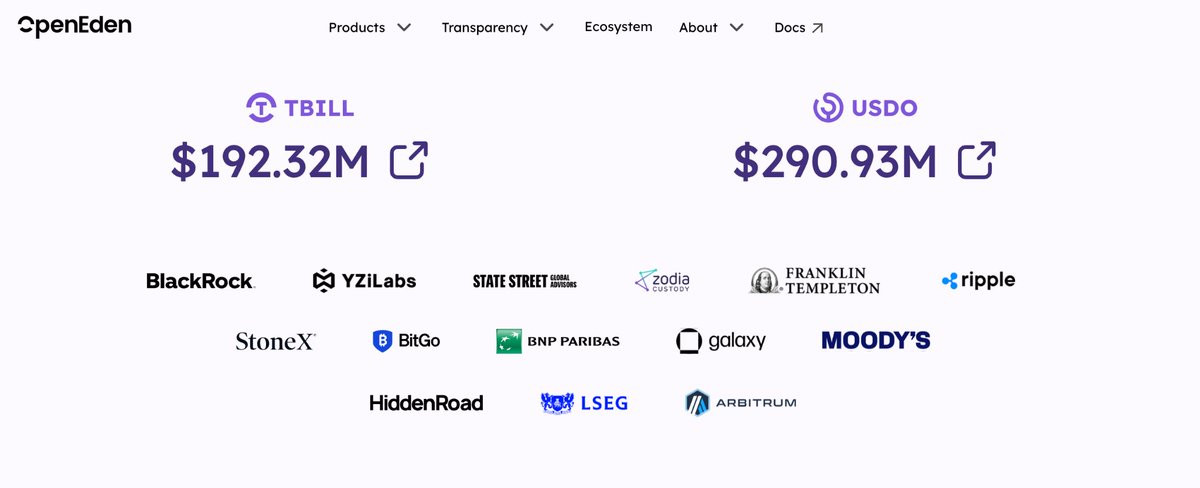Screen dimensions: 1200x488
Task: Expand the Transparency dropdown menu
Action: tap(498, 28)
